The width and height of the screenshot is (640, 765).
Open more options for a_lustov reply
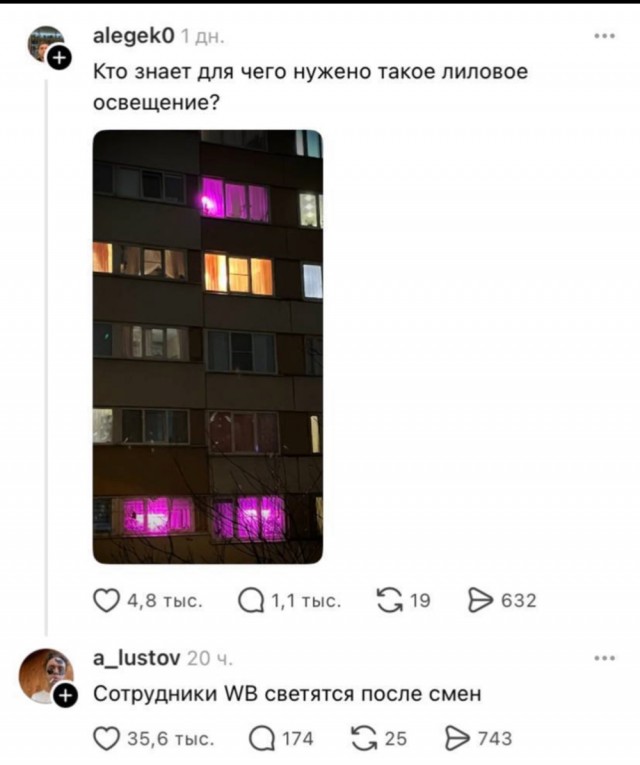[x=605, y=658]
